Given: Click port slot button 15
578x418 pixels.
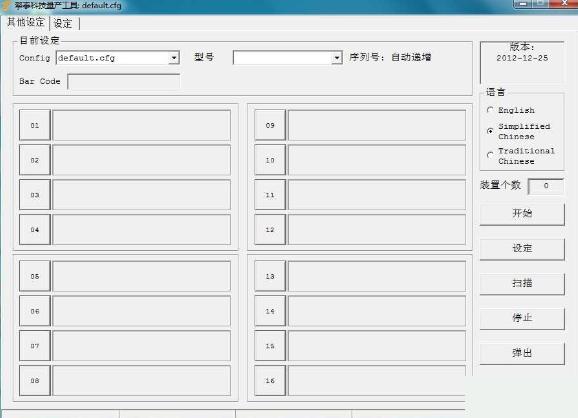Looking at the screenshot, I should pyautogui.click(x=270, y=346).
